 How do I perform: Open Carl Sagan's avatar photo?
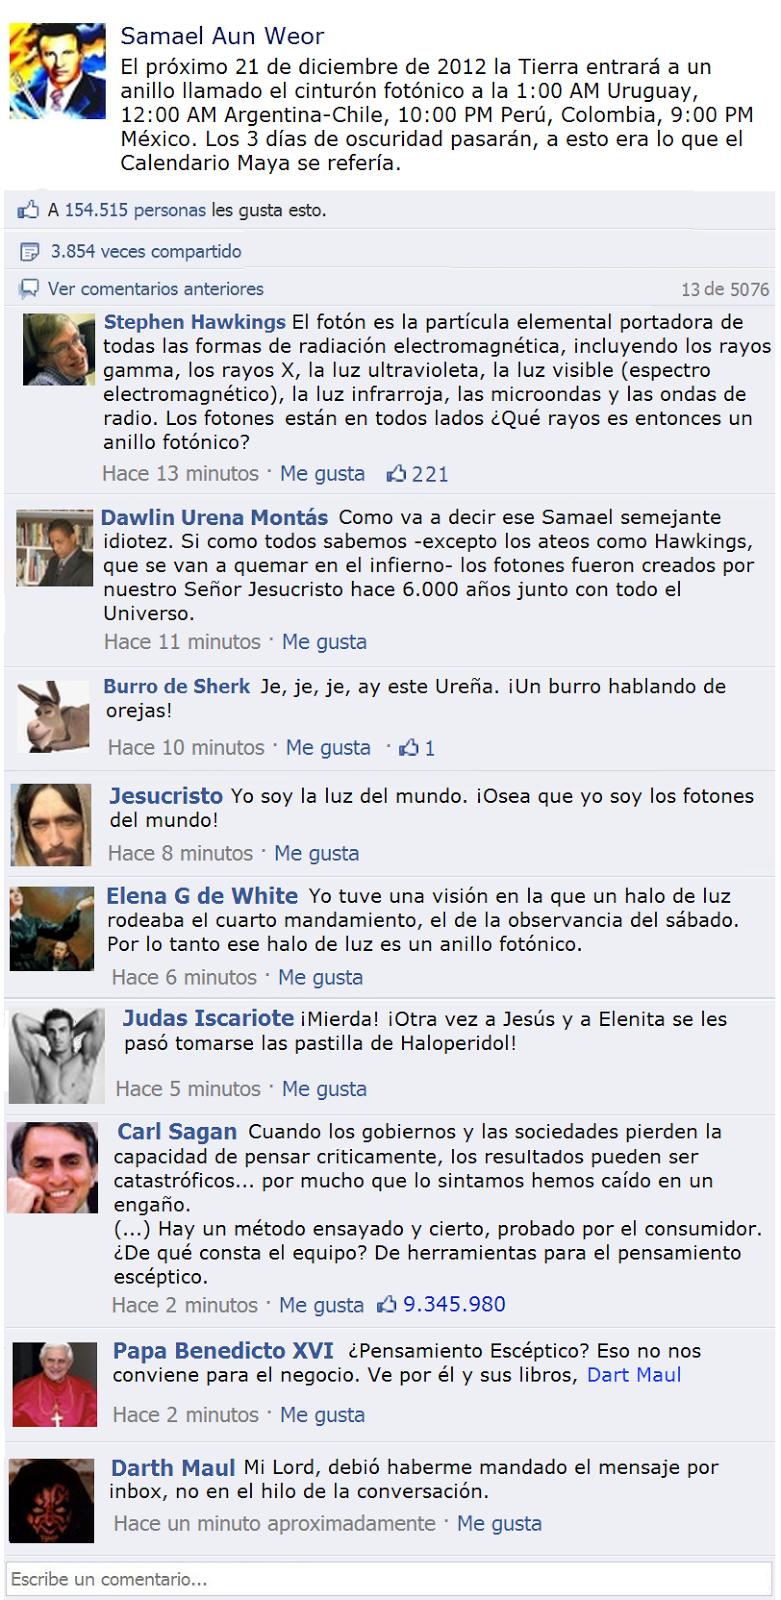click(x=52, y=1167)
